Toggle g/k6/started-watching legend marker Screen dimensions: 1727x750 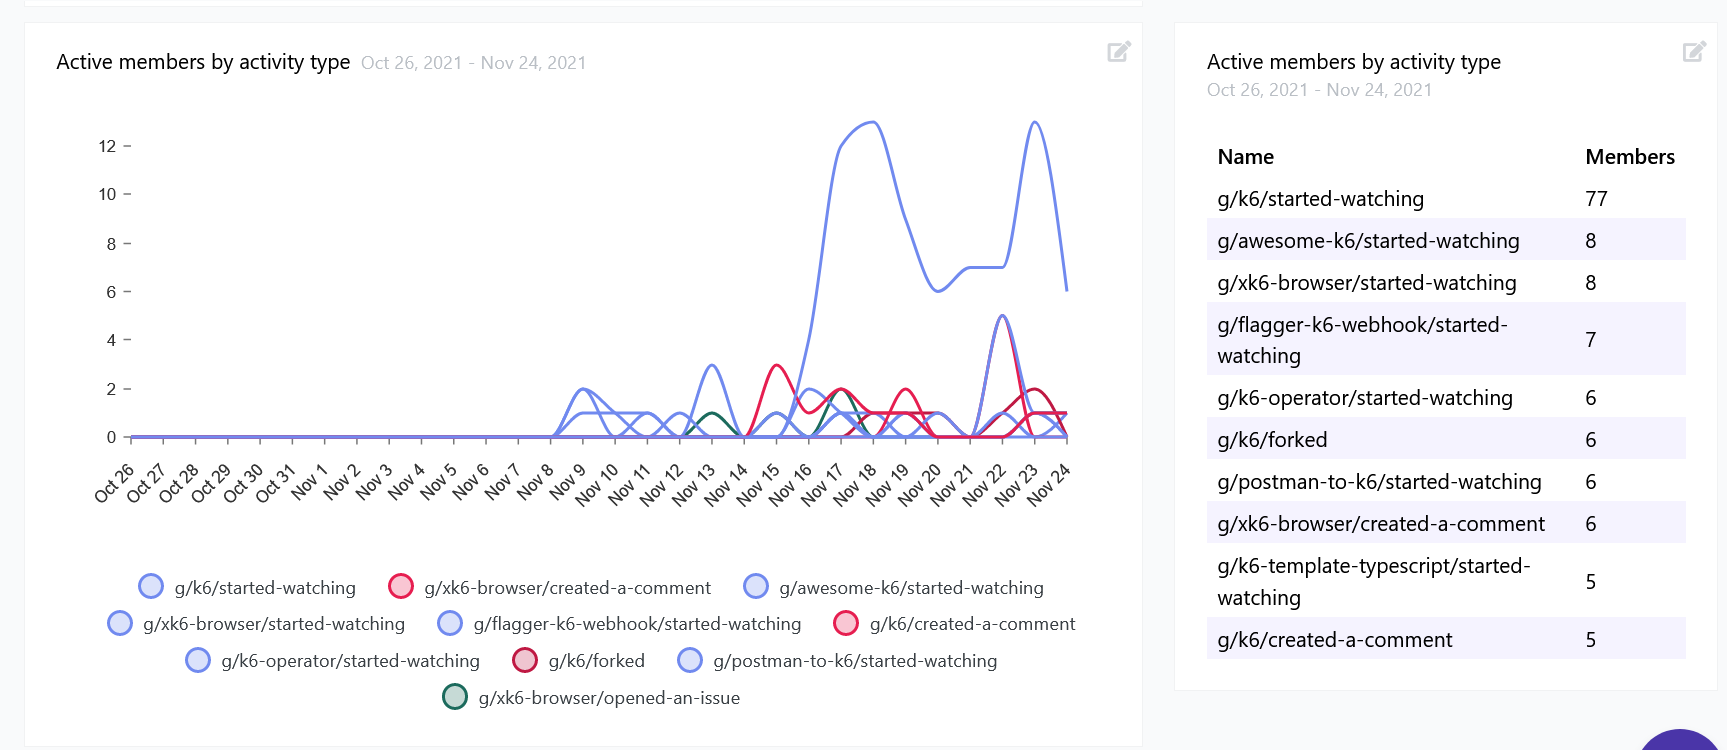(151, 586)
